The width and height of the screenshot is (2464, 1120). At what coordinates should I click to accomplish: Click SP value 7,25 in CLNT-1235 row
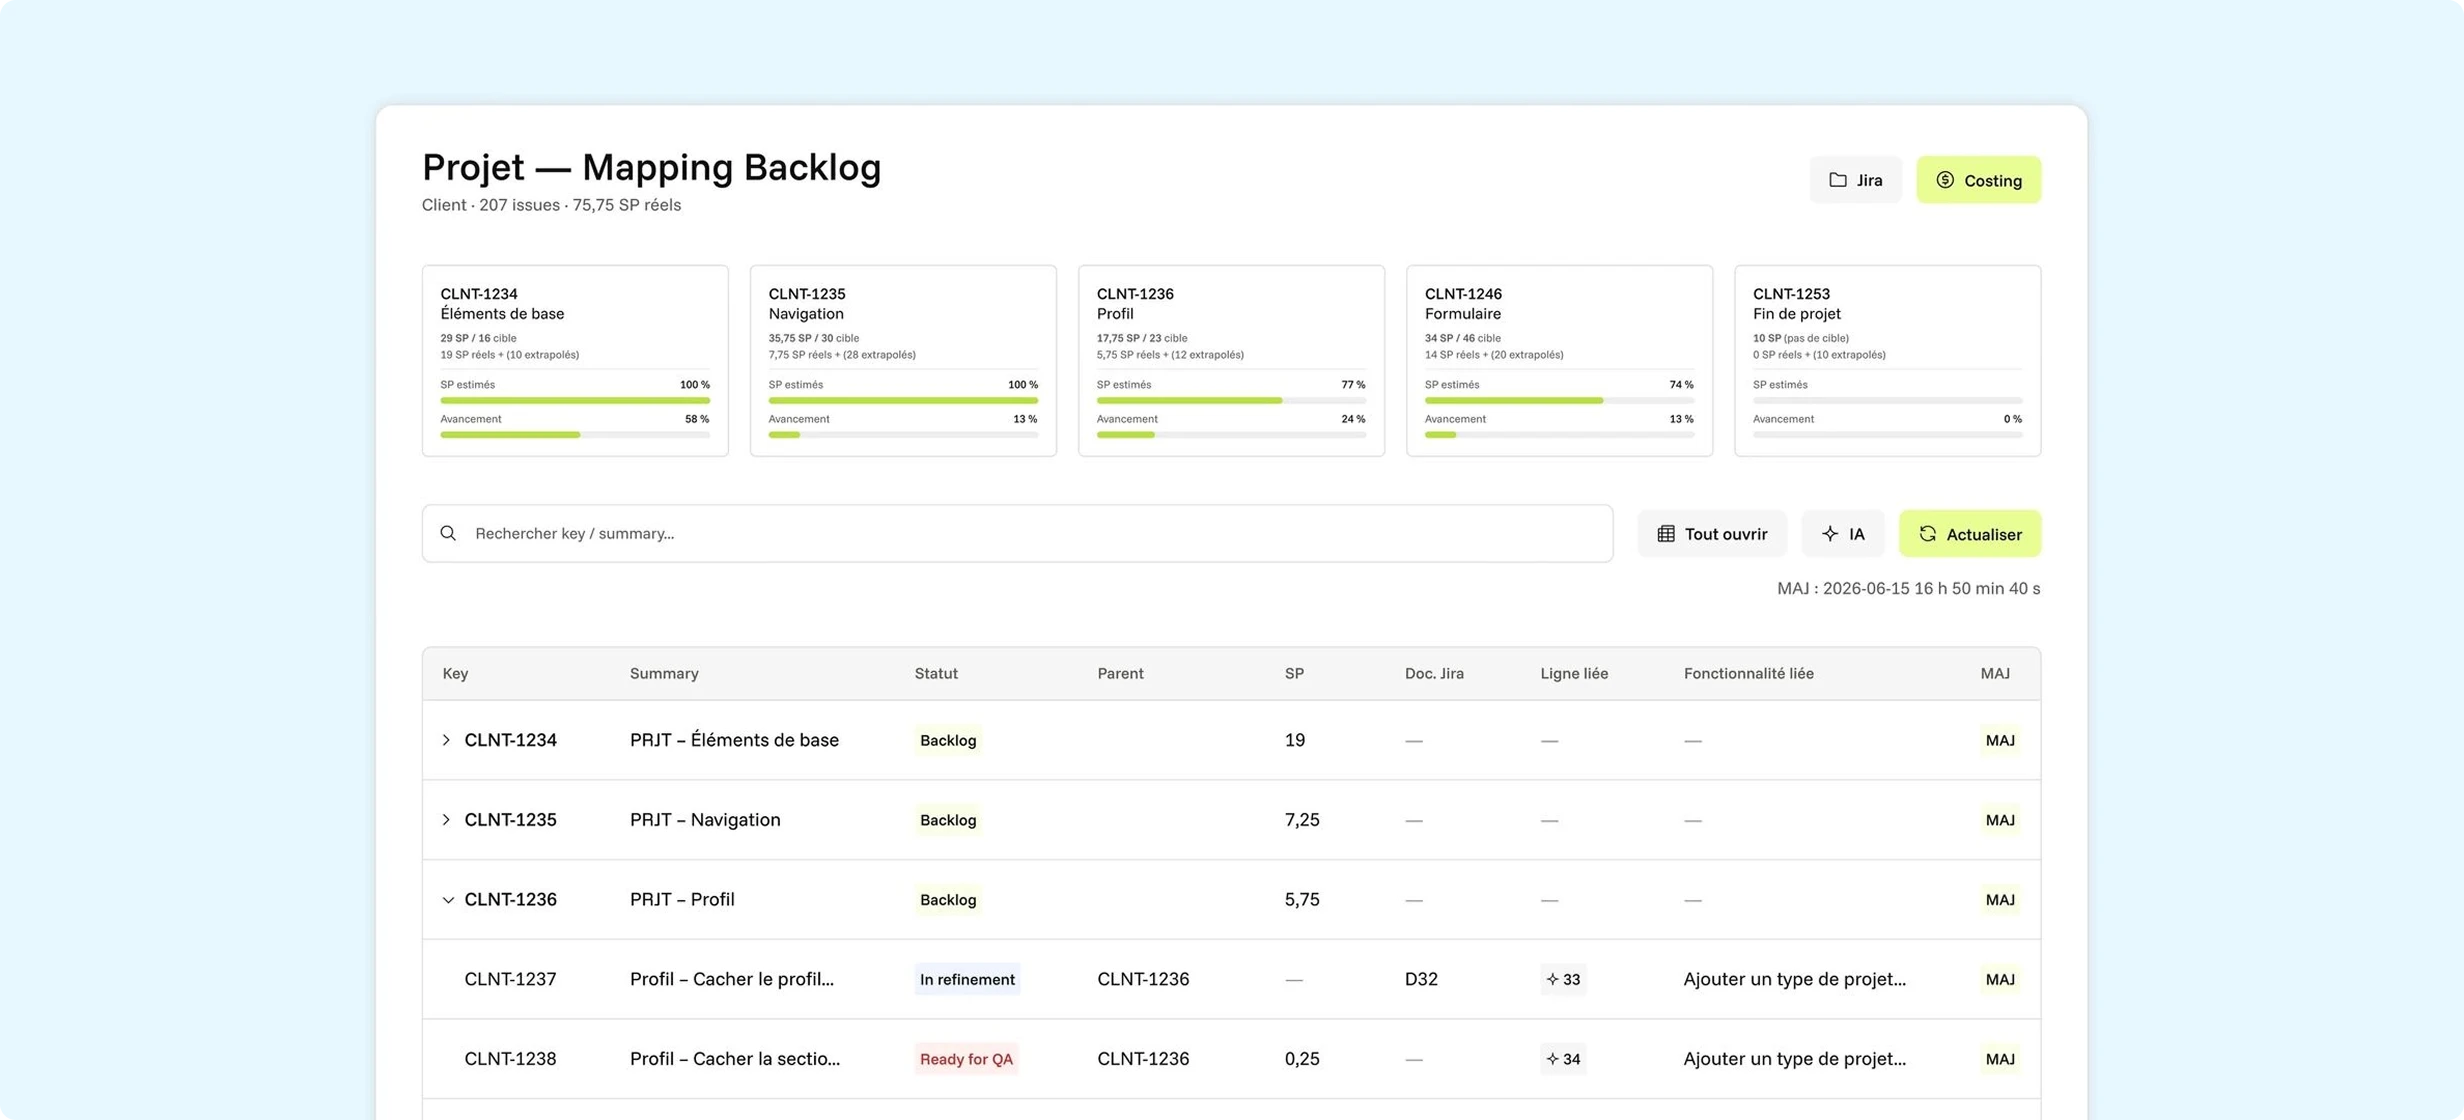coord(1302,820)
